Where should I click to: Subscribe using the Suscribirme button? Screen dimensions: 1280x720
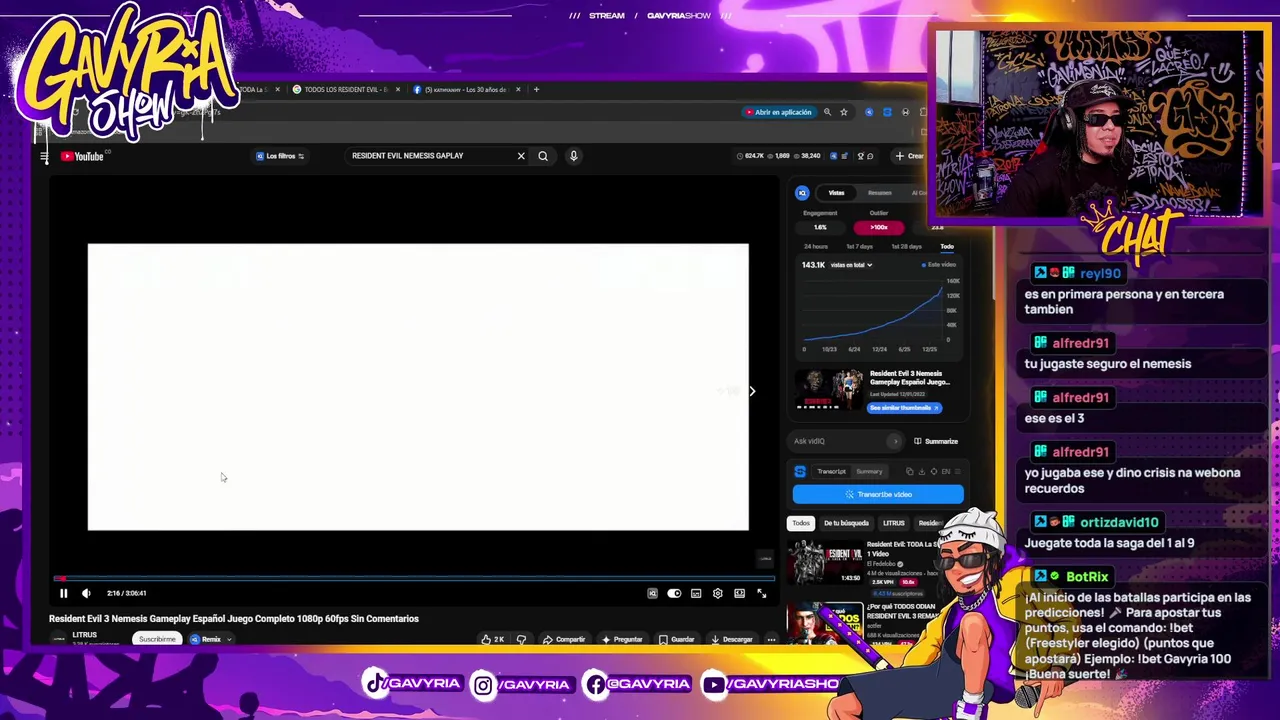[x=157, y=639]
